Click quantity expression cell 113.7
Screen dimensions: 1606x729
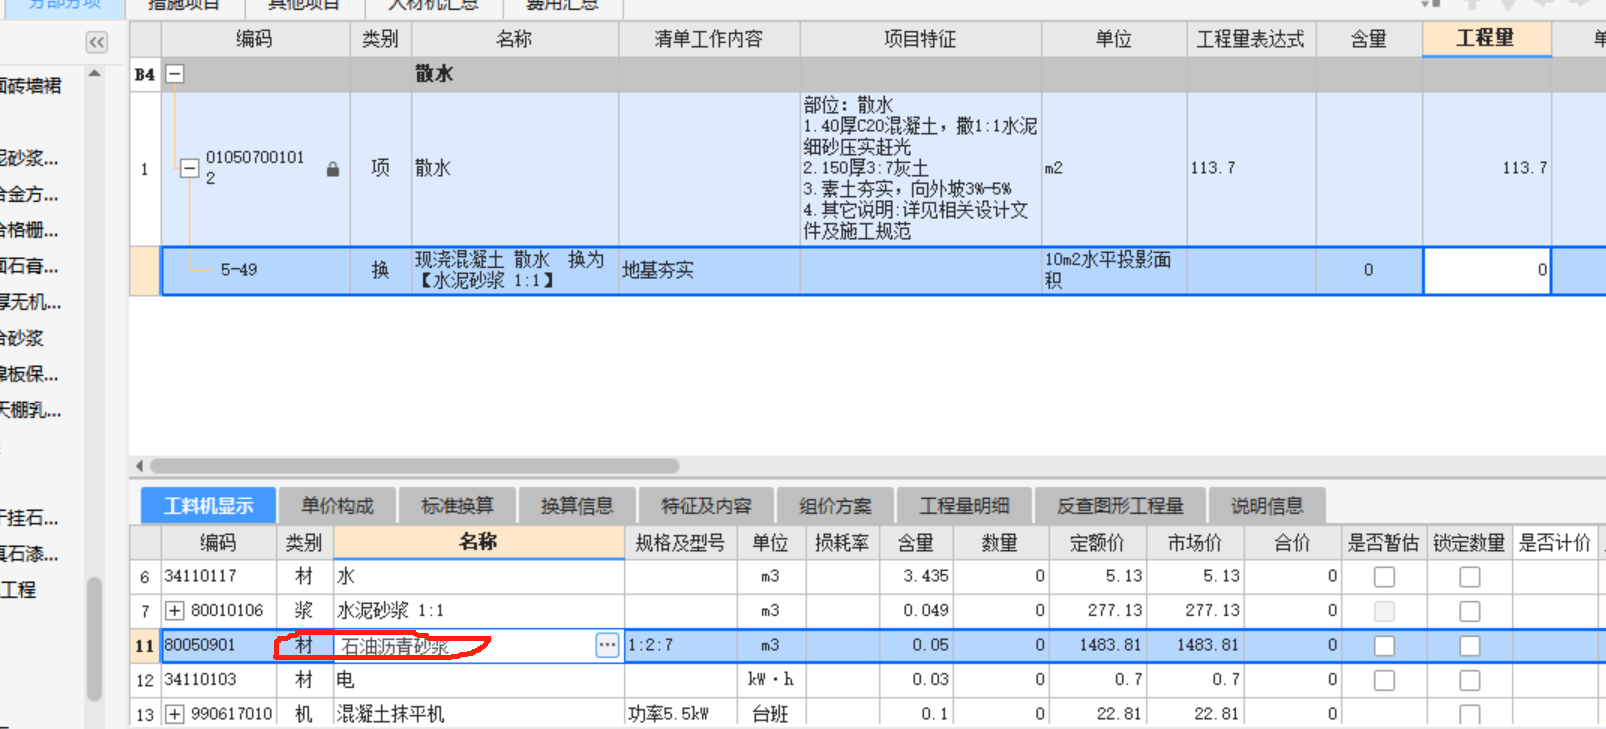pos(1251,168)
